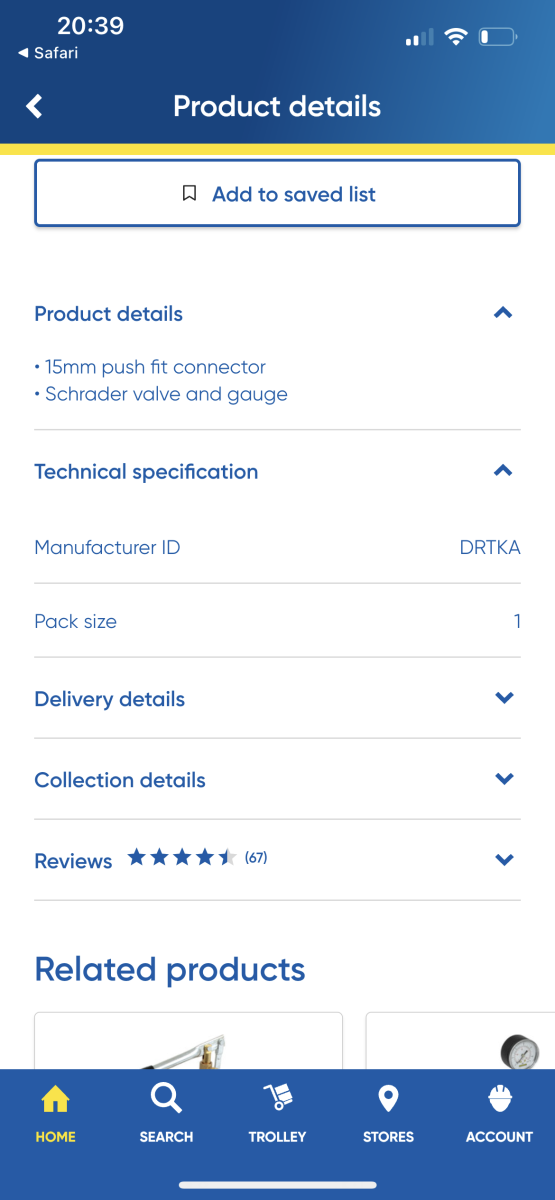Open Home tab house icon
Image resolution: width=555 pixels, height=1200 pixels.
point(55,1100)
